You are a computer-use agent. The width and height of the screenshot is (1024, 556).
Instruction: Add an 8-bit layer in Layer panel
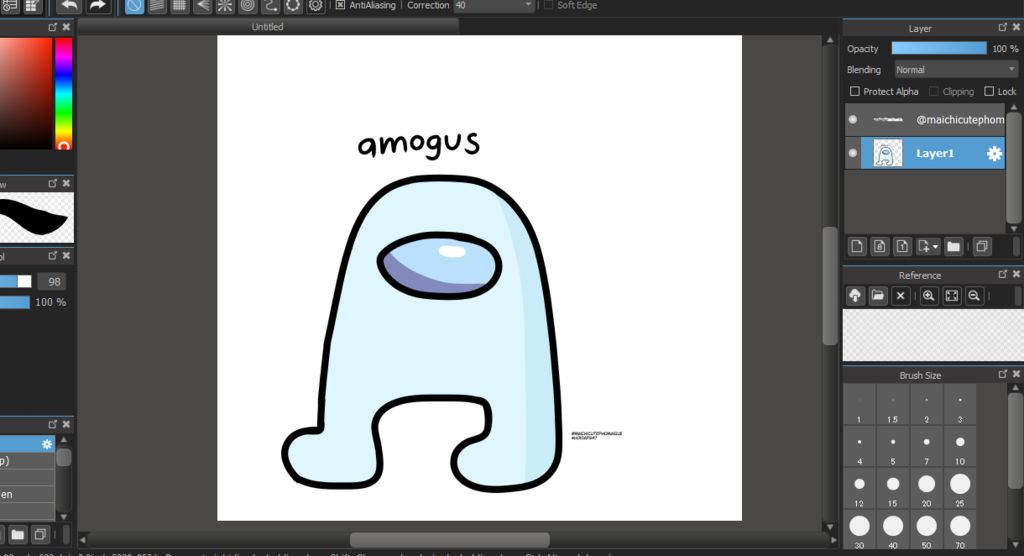(880, 246)
